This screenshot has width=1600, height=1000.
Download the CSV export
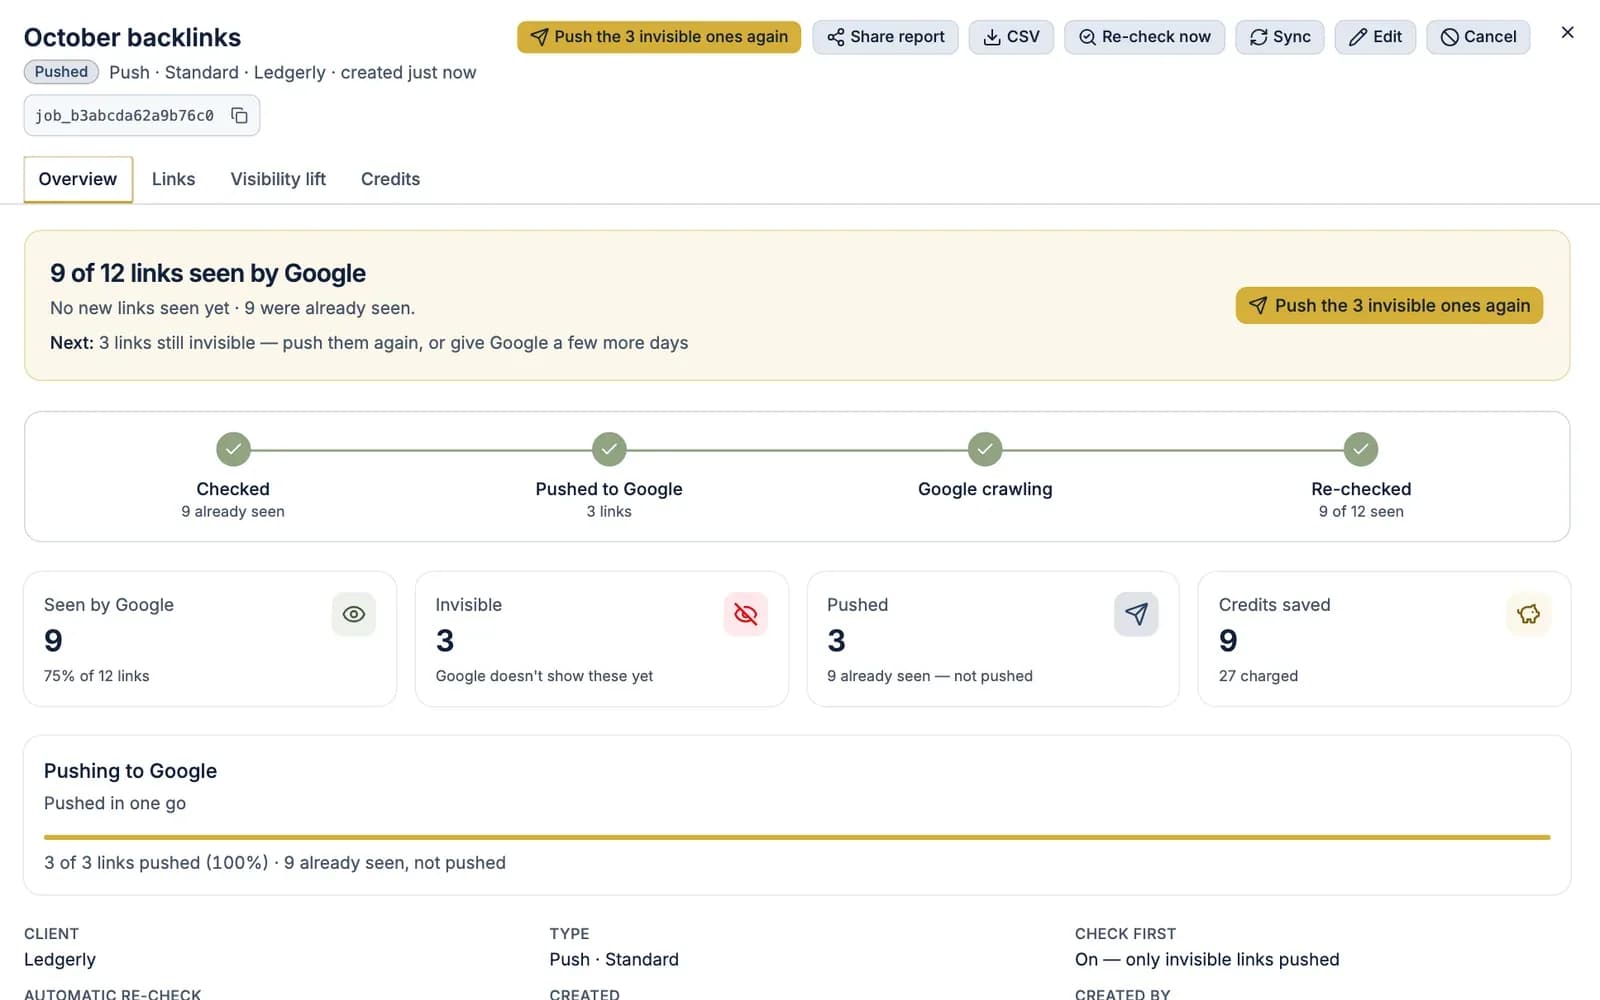(1011, 37)
